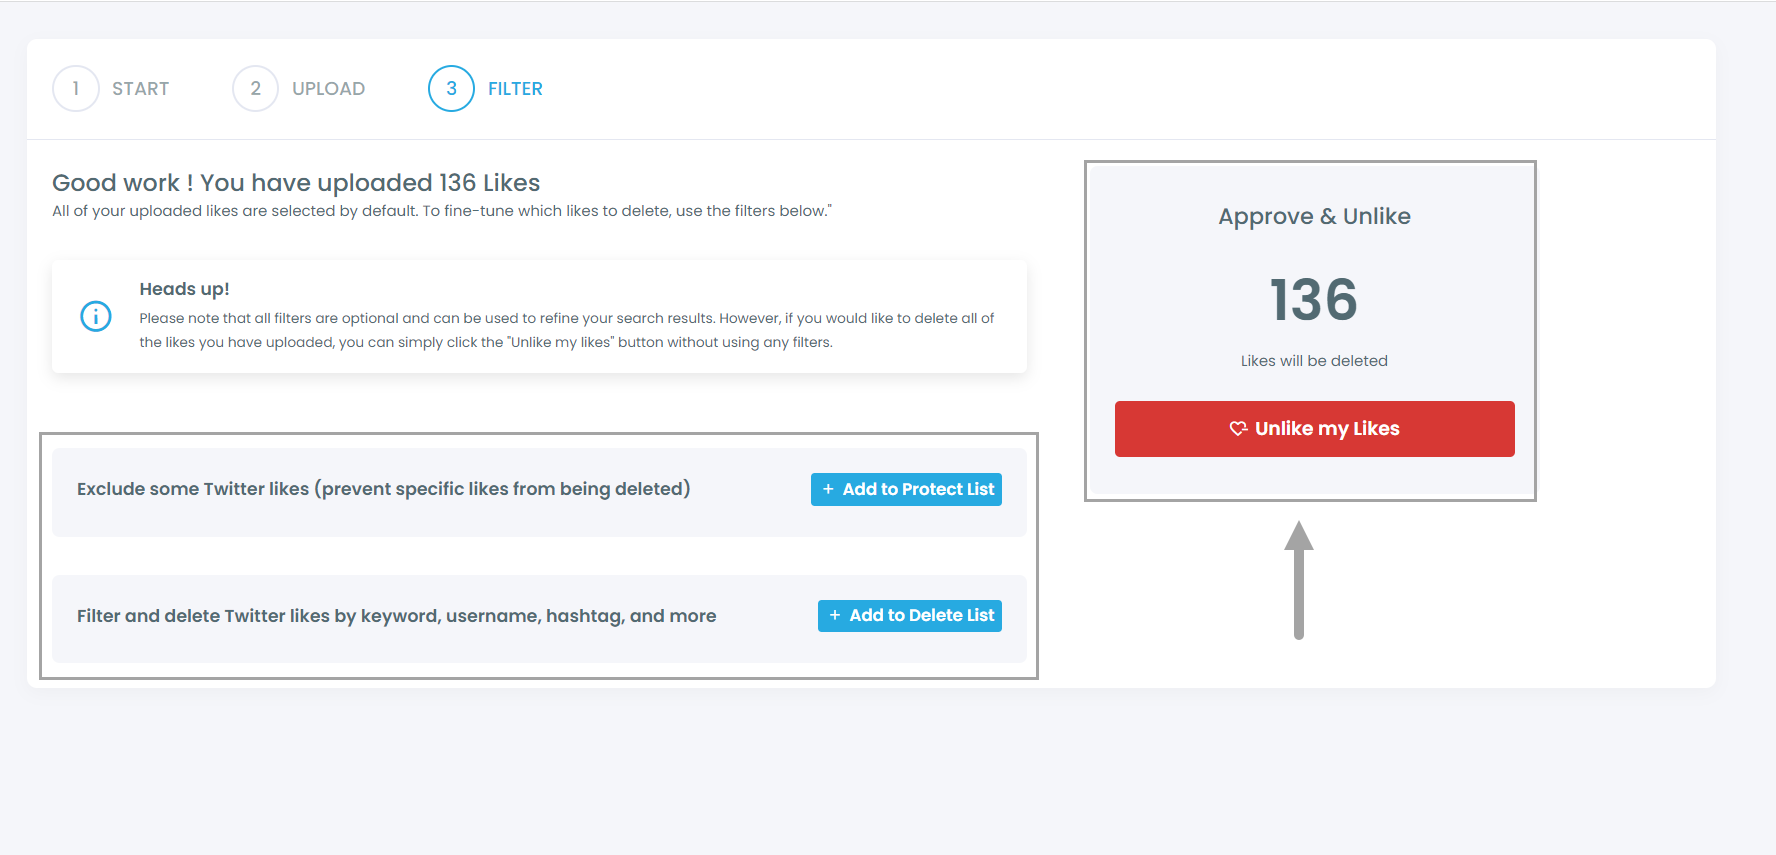
Task: Click the gray upward arrow
Action: [1299, 580]
